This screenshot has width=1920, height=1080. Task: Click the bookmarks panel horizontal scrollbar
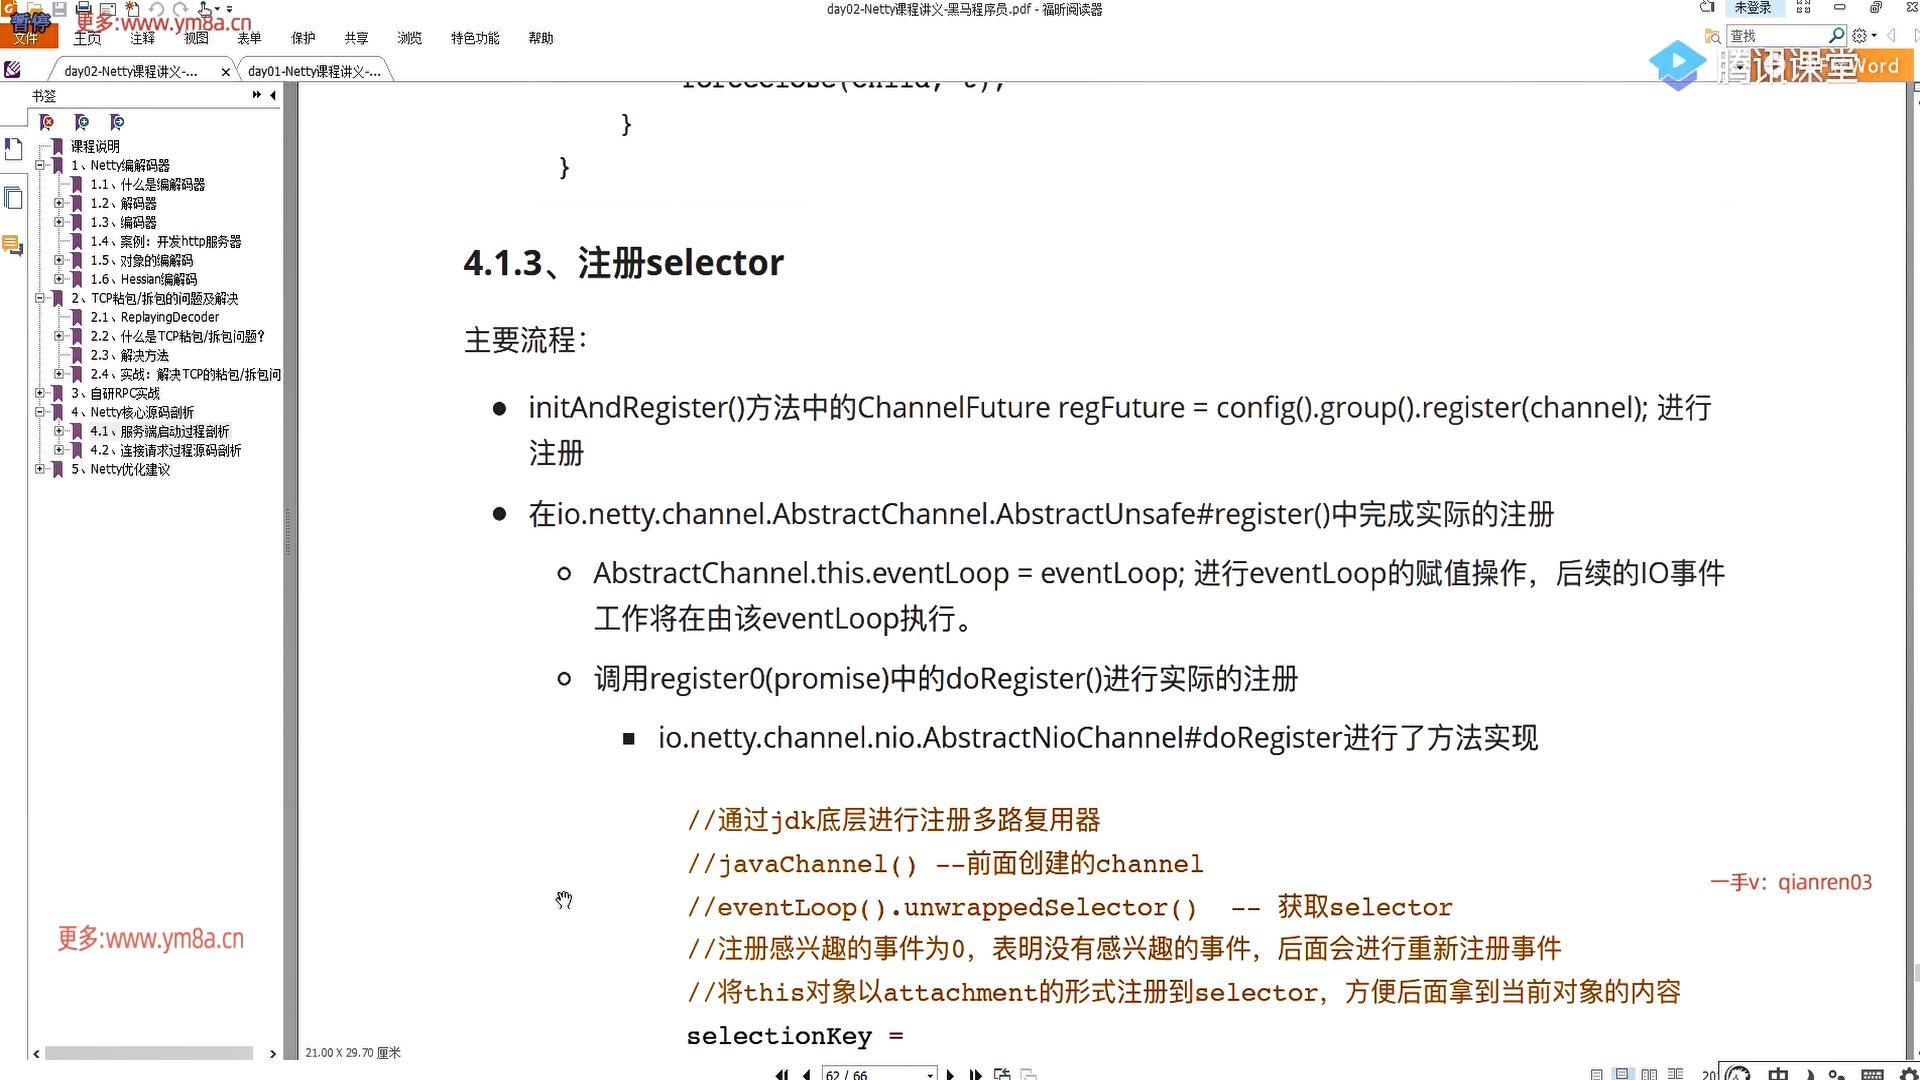click(149, 1053)
